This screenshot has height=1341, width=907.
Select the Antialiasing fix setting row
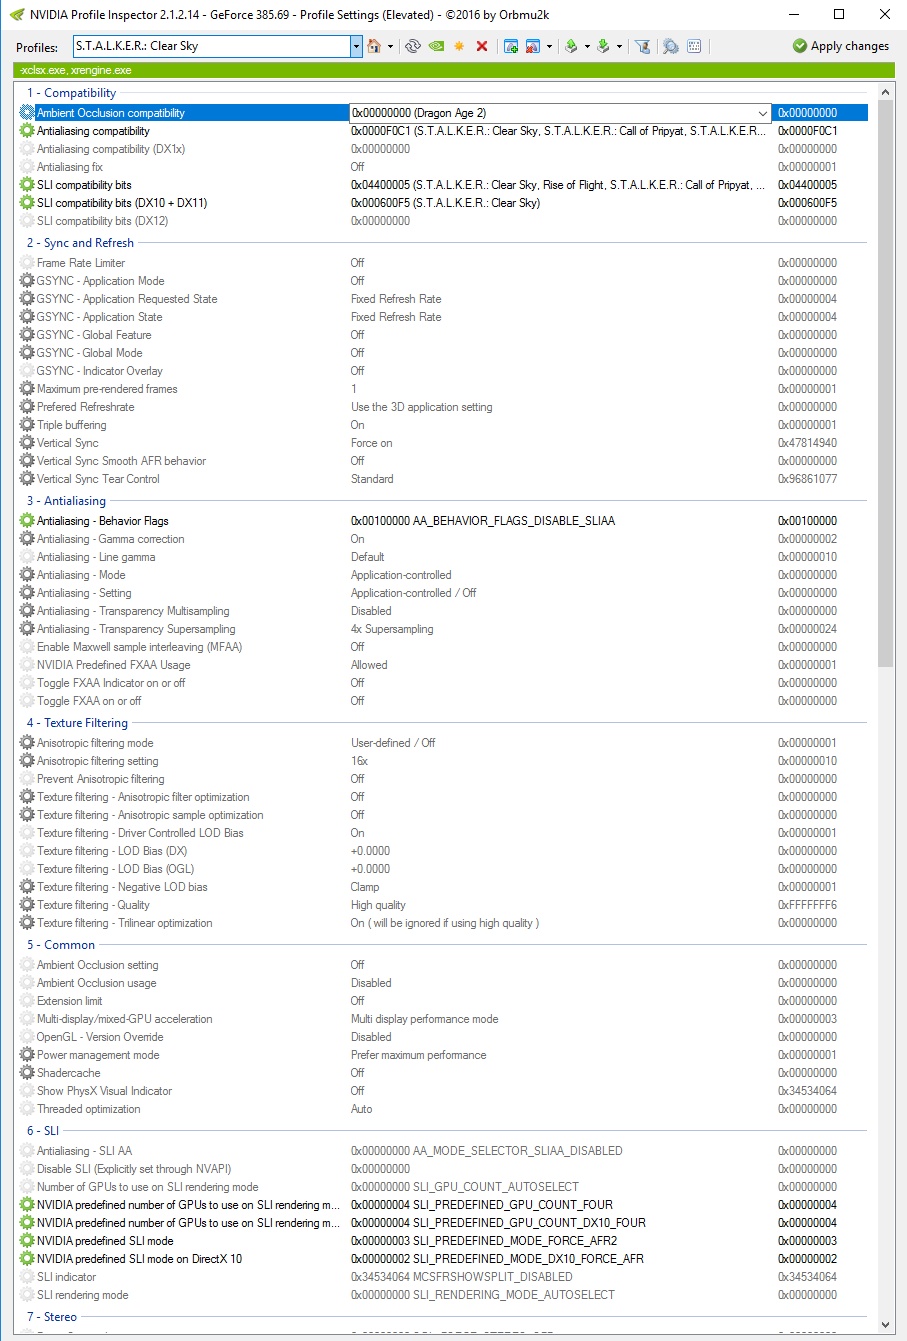coord(442,167)
